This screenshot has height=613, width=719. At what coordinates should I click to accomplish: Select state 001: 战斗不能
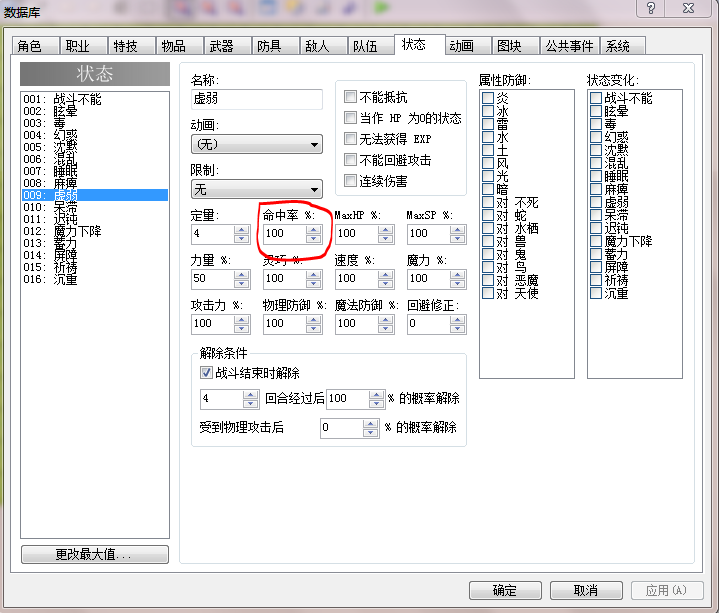(95, 99)
